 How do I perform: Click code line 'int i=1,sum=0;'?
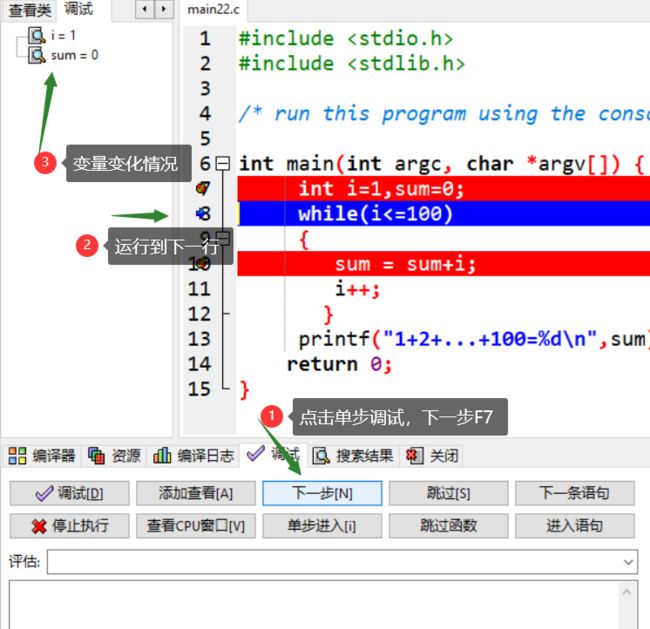[381, 189]
